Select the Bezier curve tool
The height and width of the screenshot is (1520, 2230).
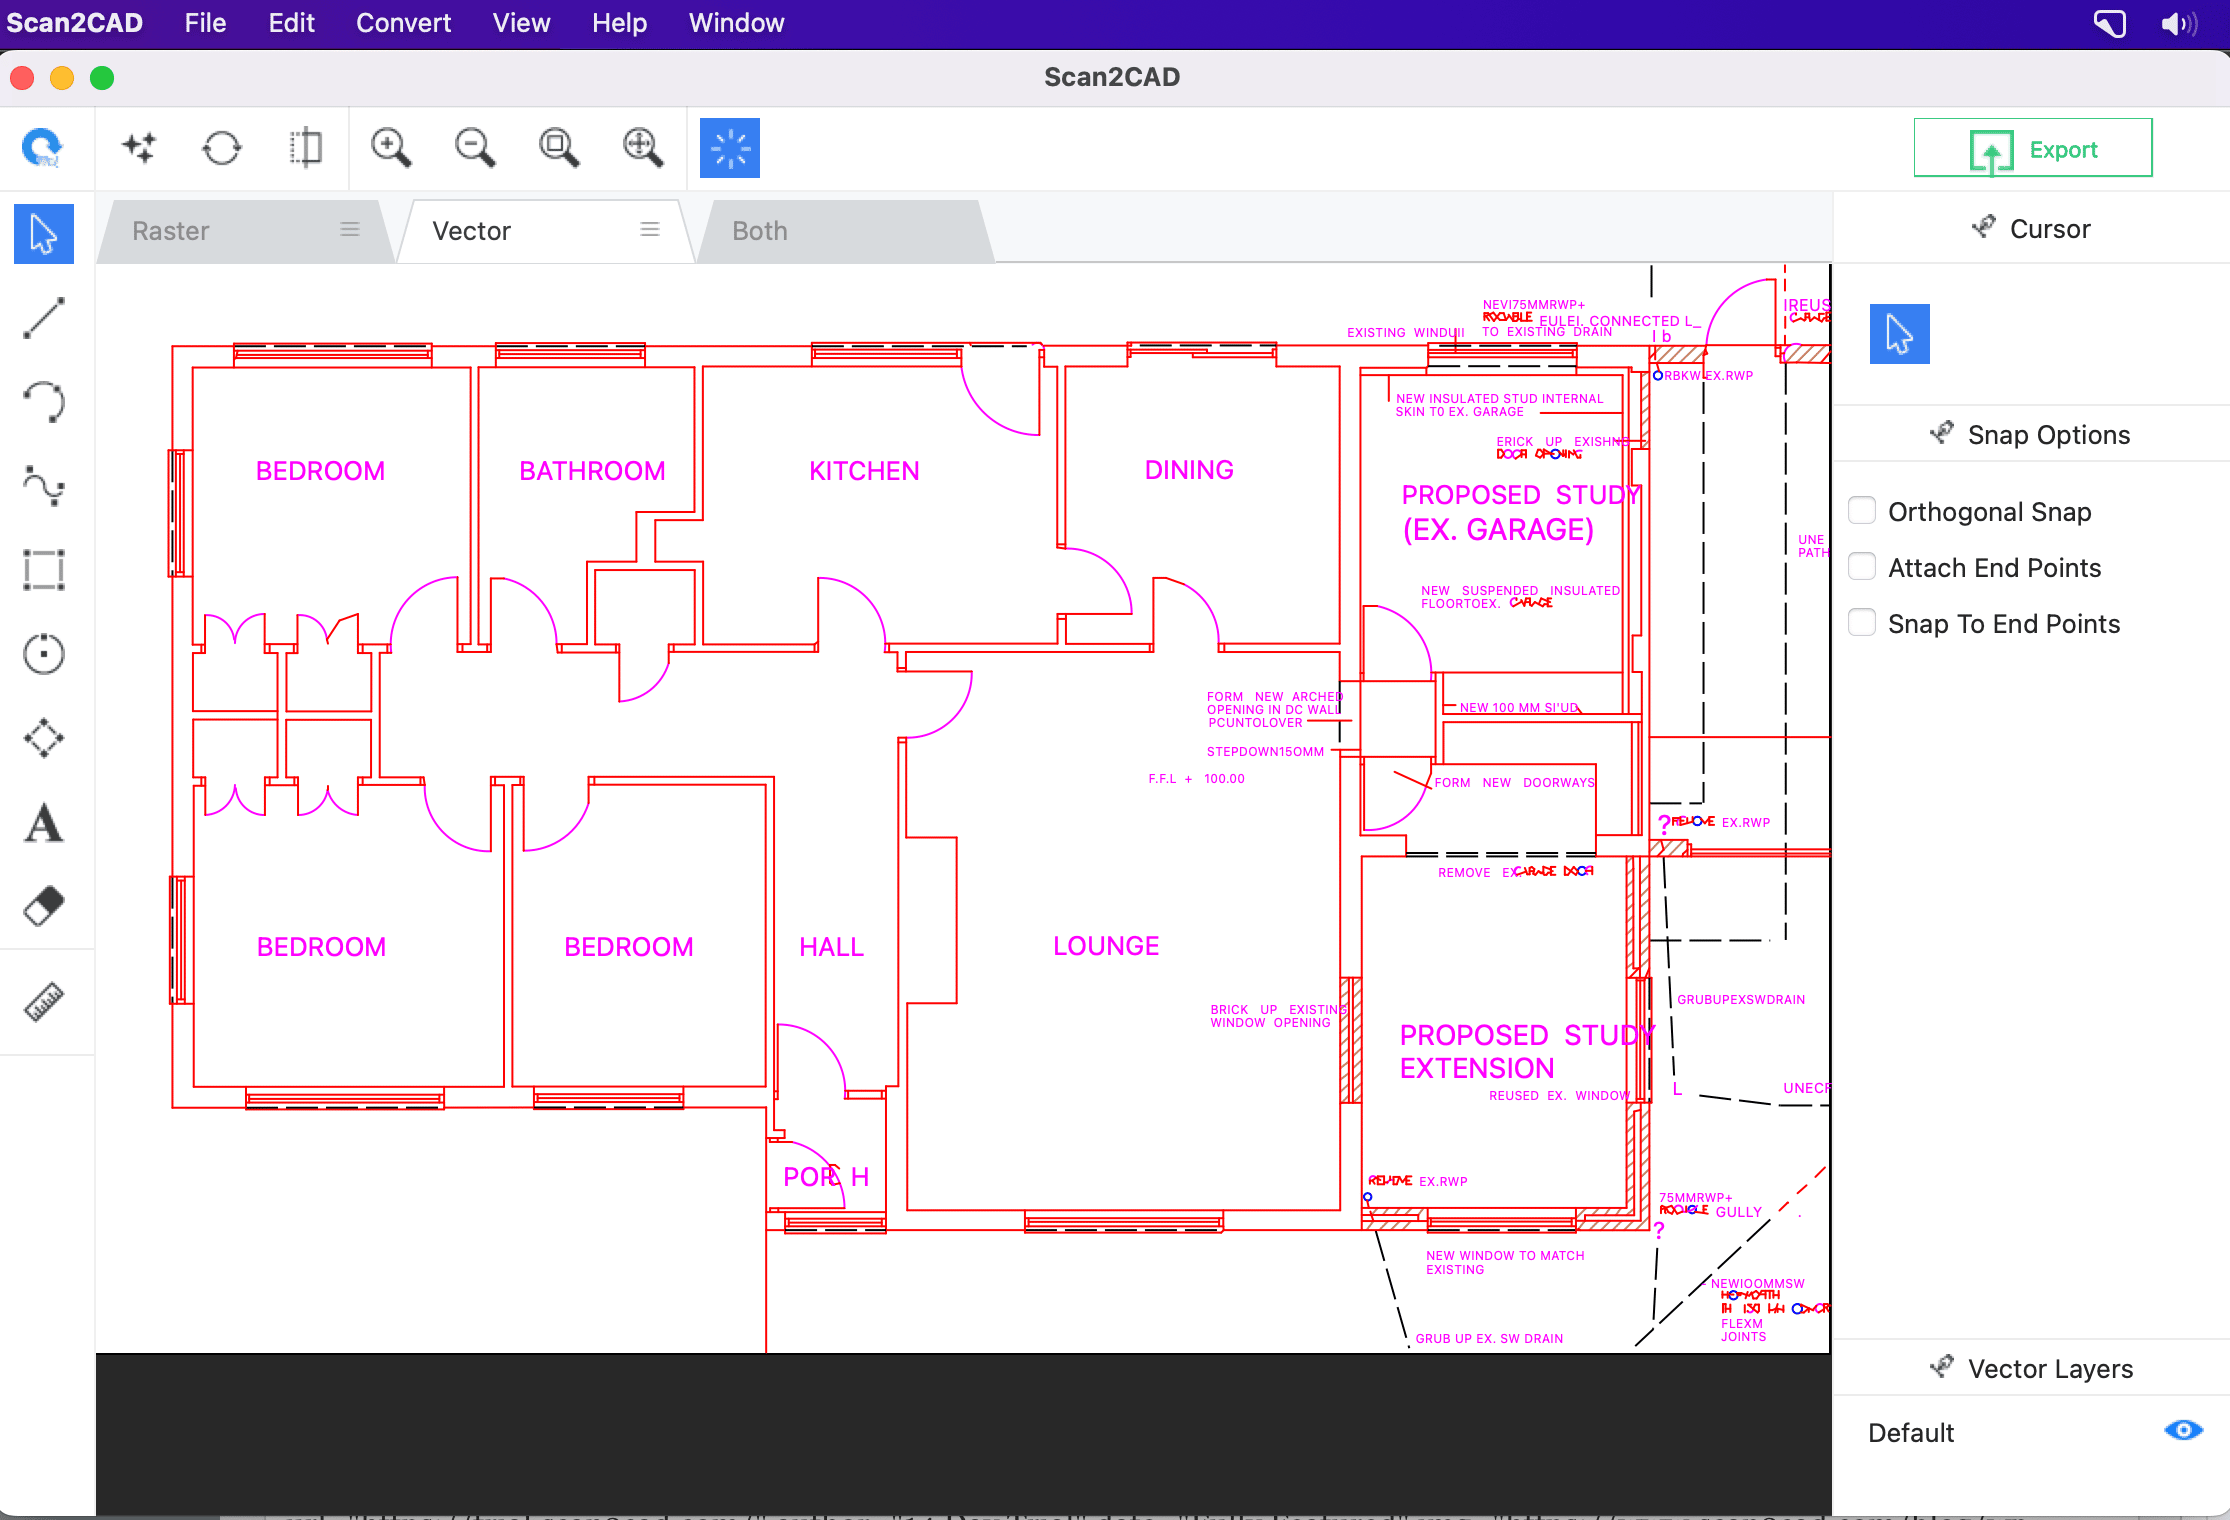(44, 487)
